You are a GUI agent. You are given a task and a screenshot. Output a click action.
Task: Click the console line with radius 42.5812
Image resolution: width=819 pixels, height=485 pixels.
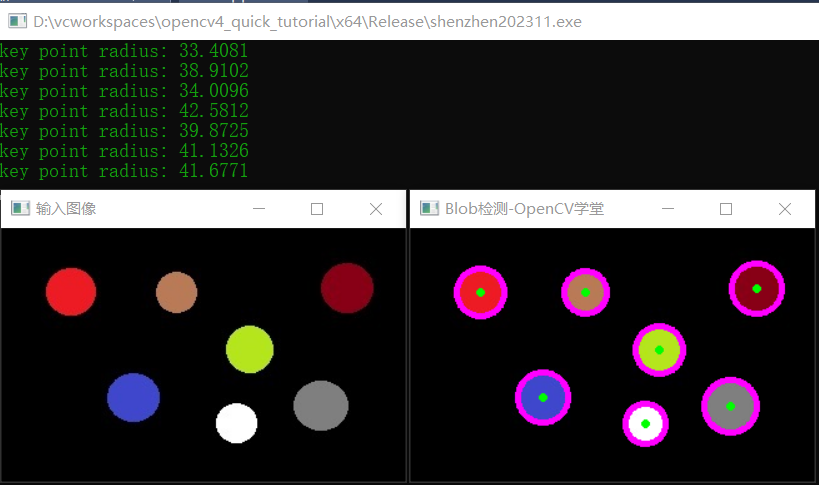124,111
